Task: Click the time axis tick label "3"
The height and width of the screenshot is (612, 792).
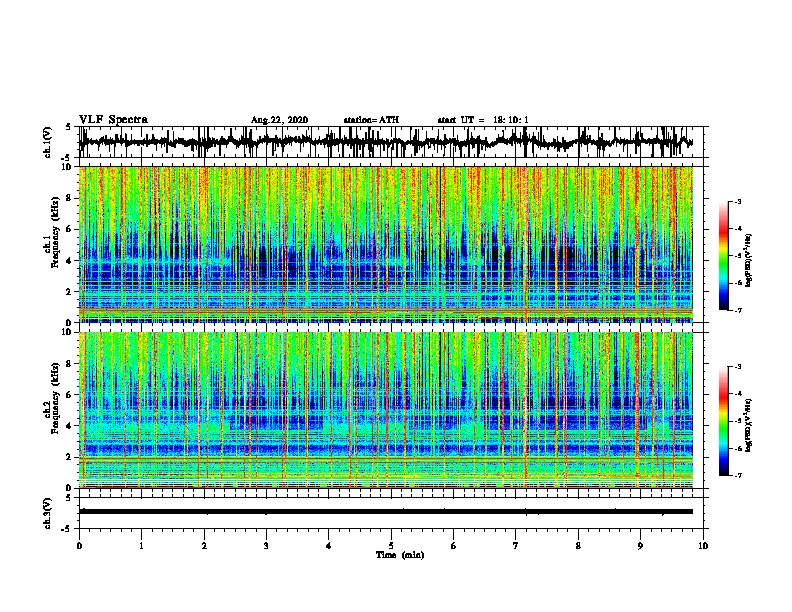Action: 266,546
